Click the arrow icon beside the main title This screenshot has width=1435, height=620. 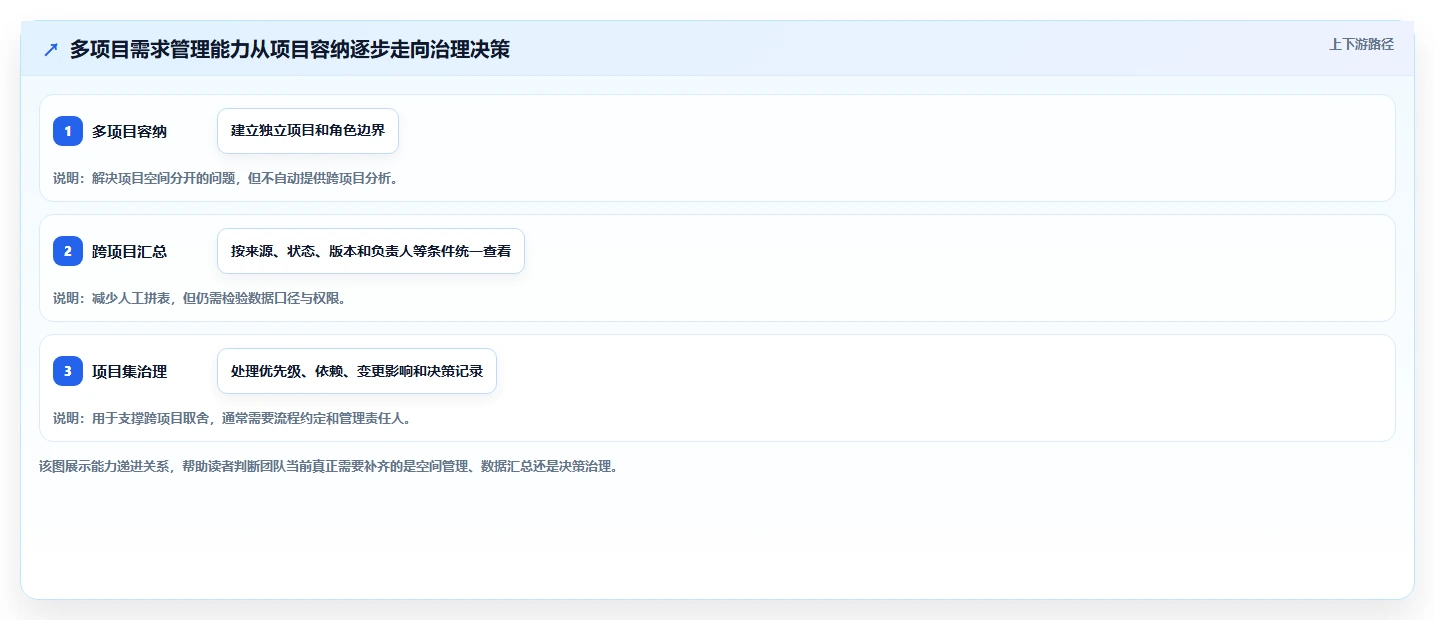point(51,50)
